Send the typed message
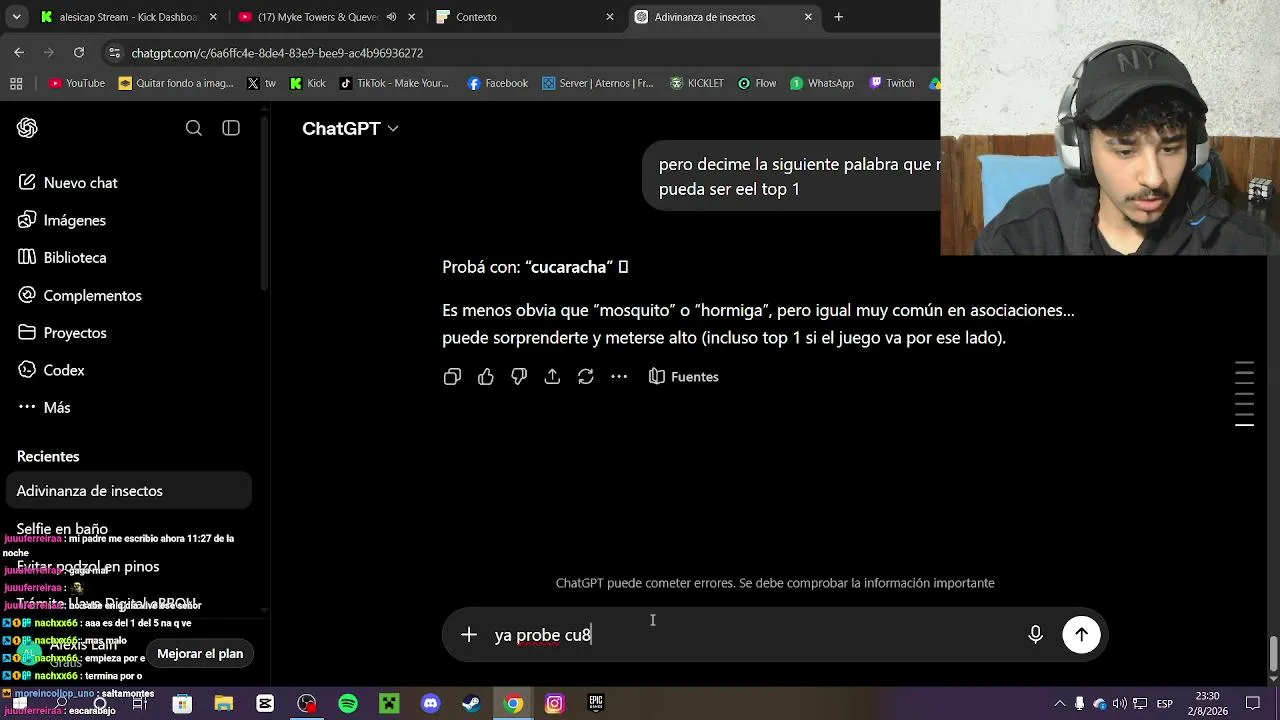 (1081, 635)
